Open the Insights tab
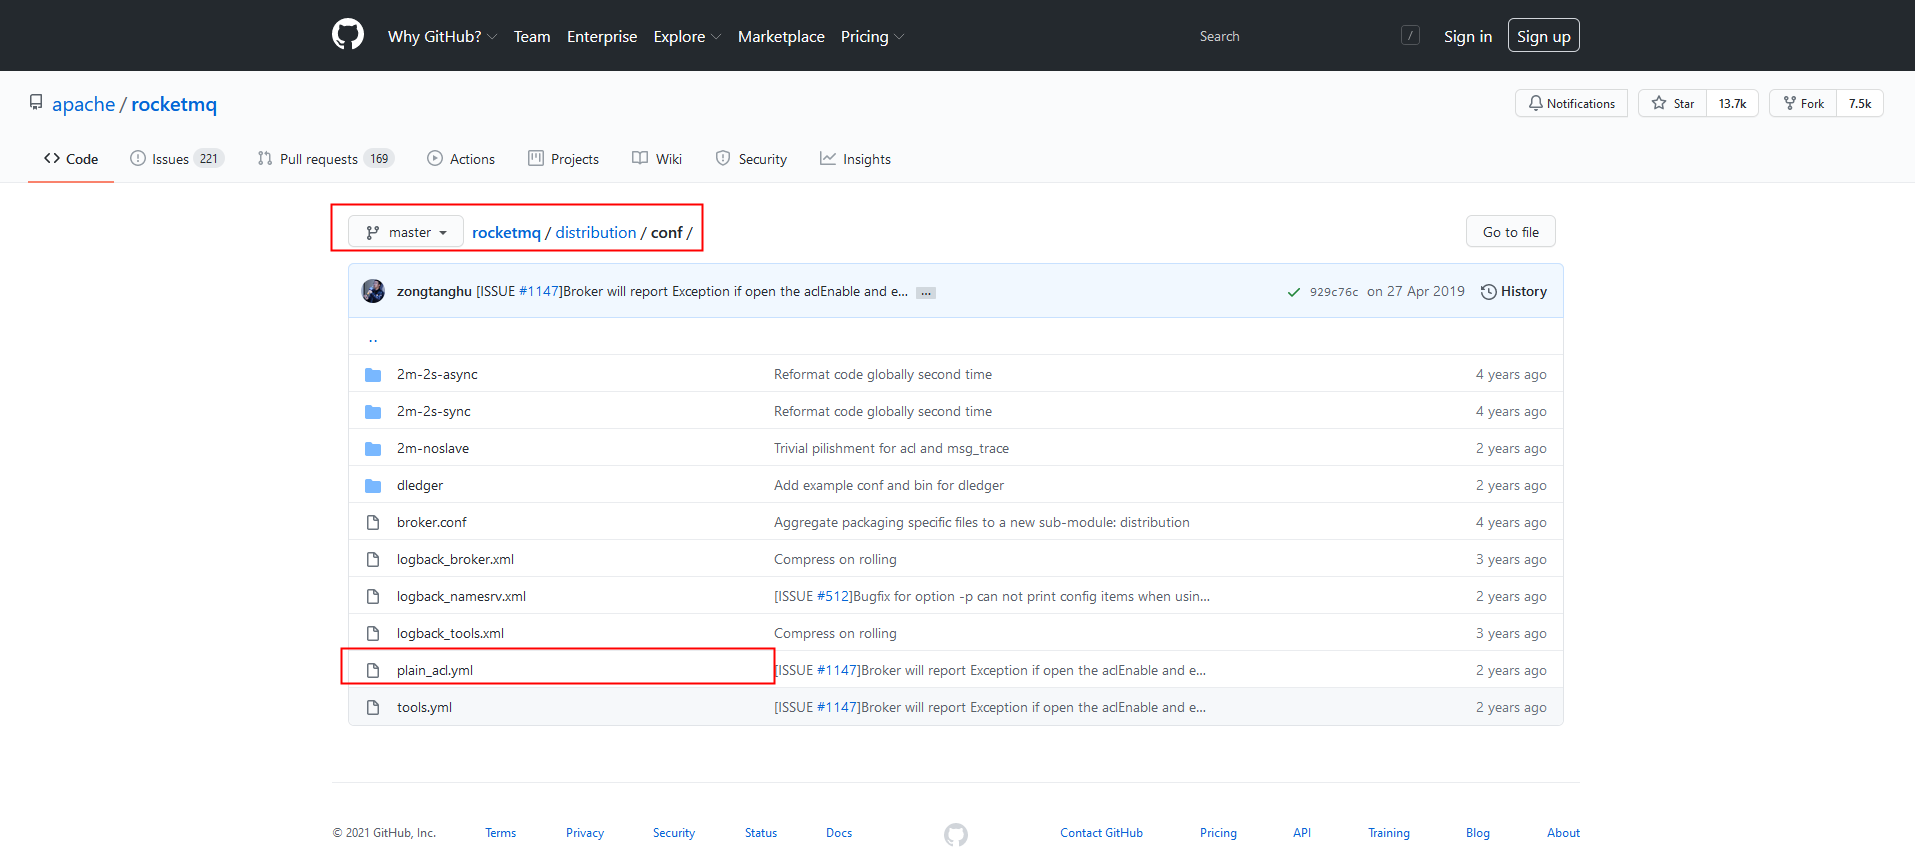The image size is (1915, 859). pos(855,159)
